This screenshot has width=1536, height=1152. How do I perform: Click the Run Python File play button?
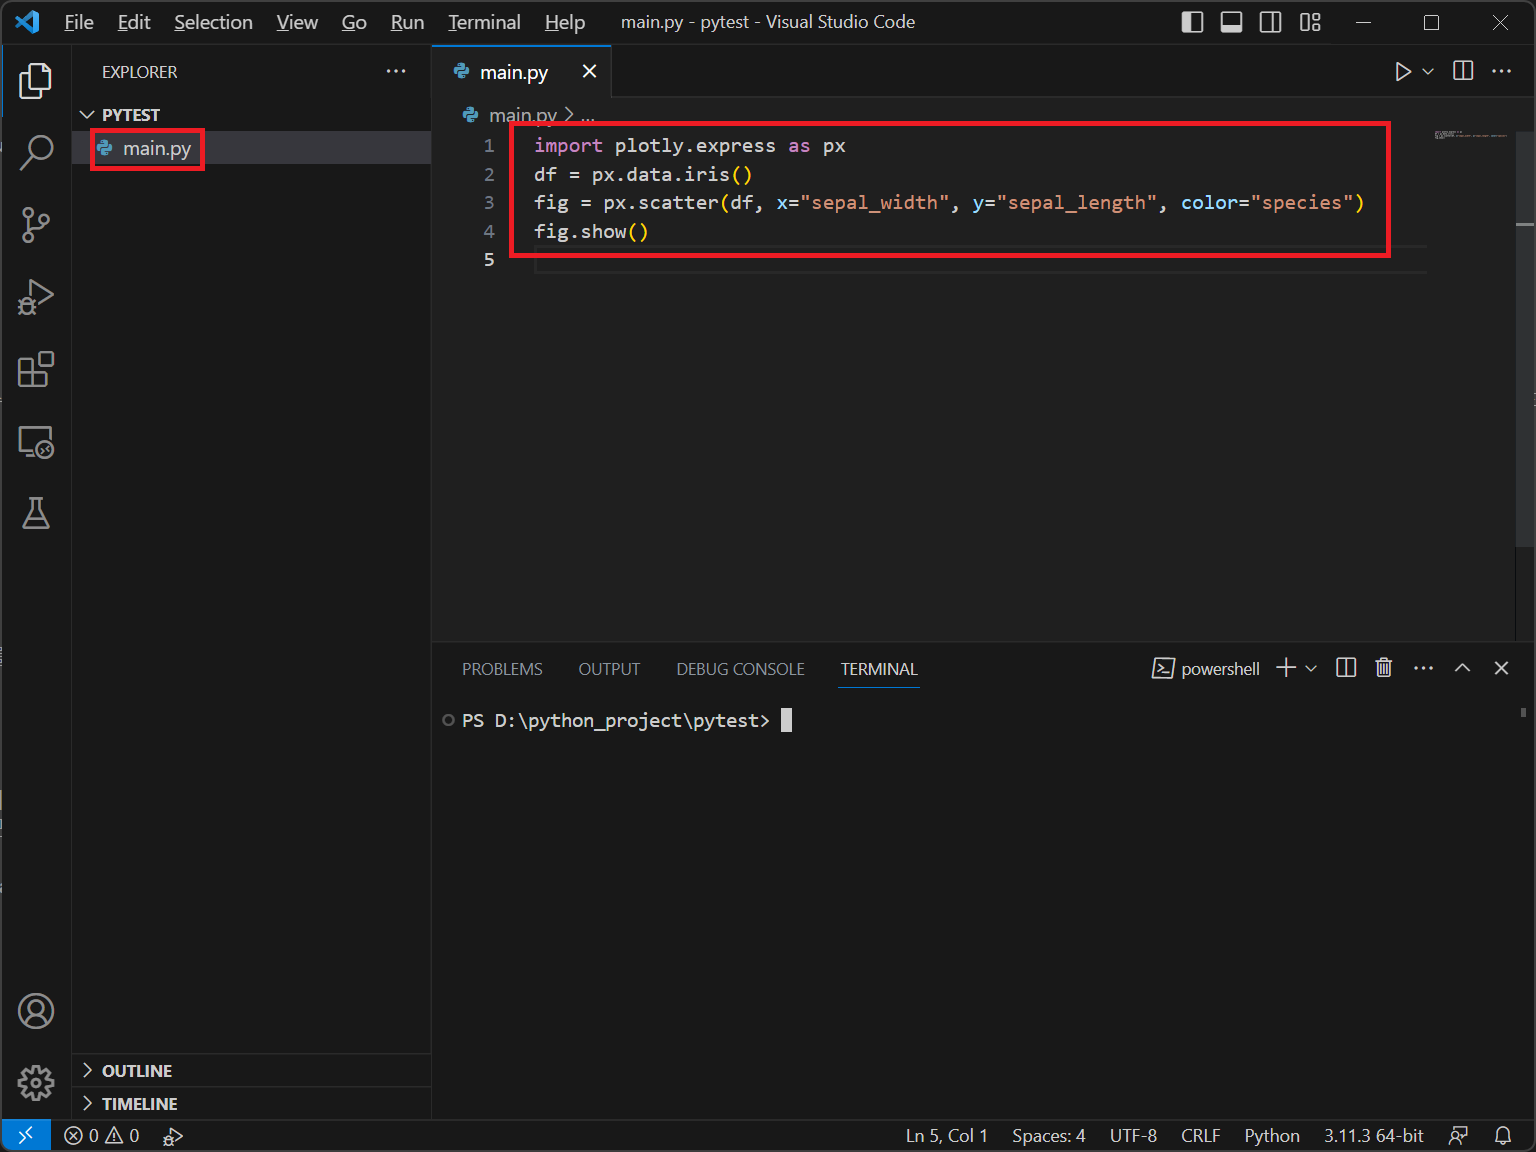coord(1402,72)
